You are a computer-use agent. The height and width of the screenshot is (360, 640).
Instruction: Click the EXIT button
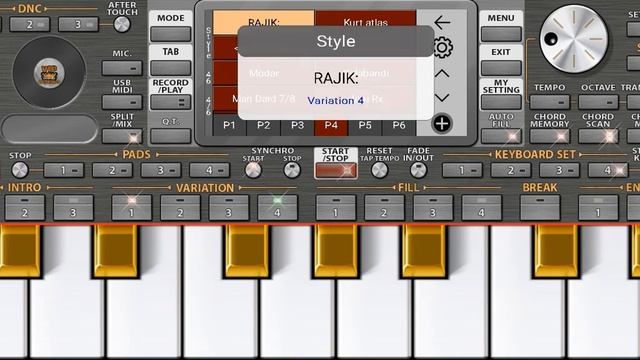[x=501, y=68]
